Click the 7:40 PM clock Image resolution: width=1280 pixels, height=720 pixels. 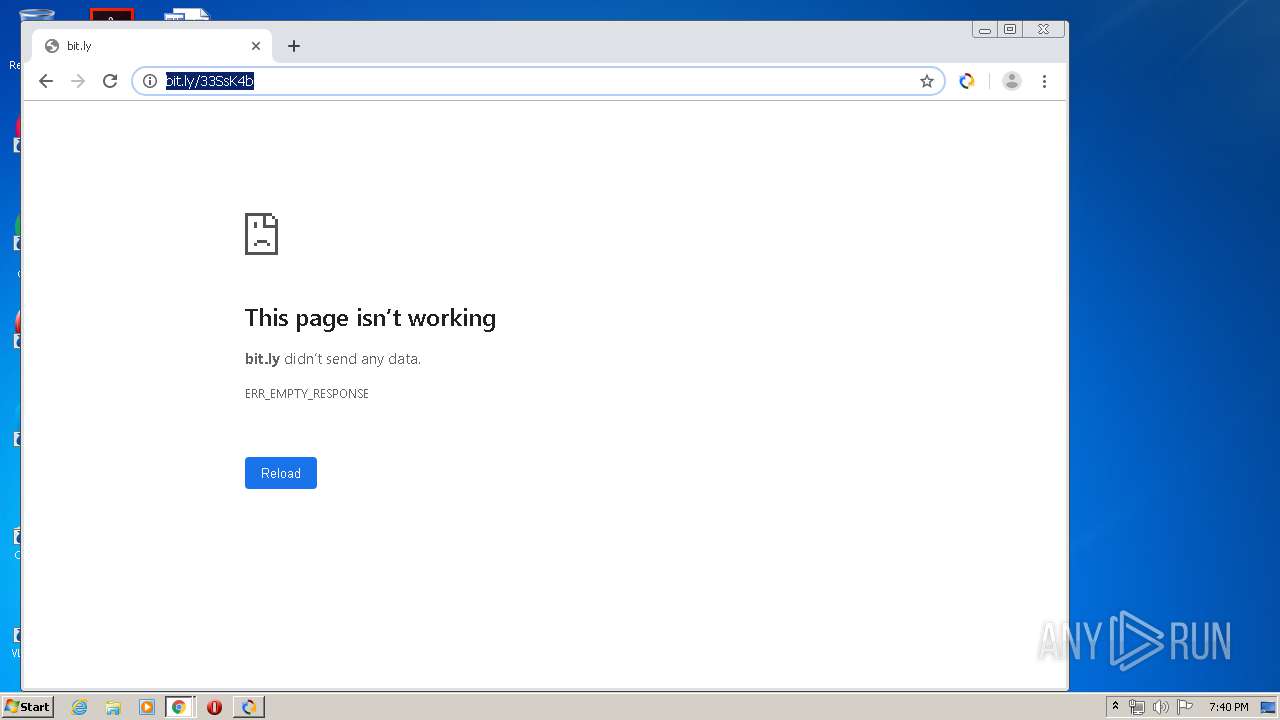(1228, 707)
